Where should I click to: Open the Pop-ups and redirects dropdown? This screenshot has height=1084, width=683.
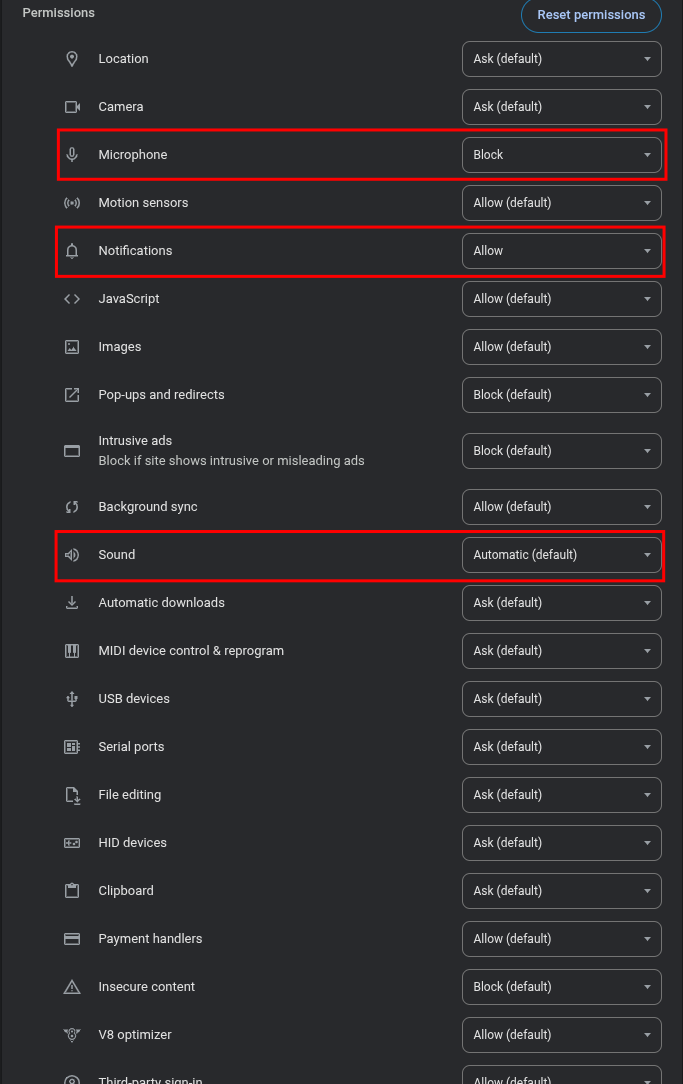coord(561,395)
